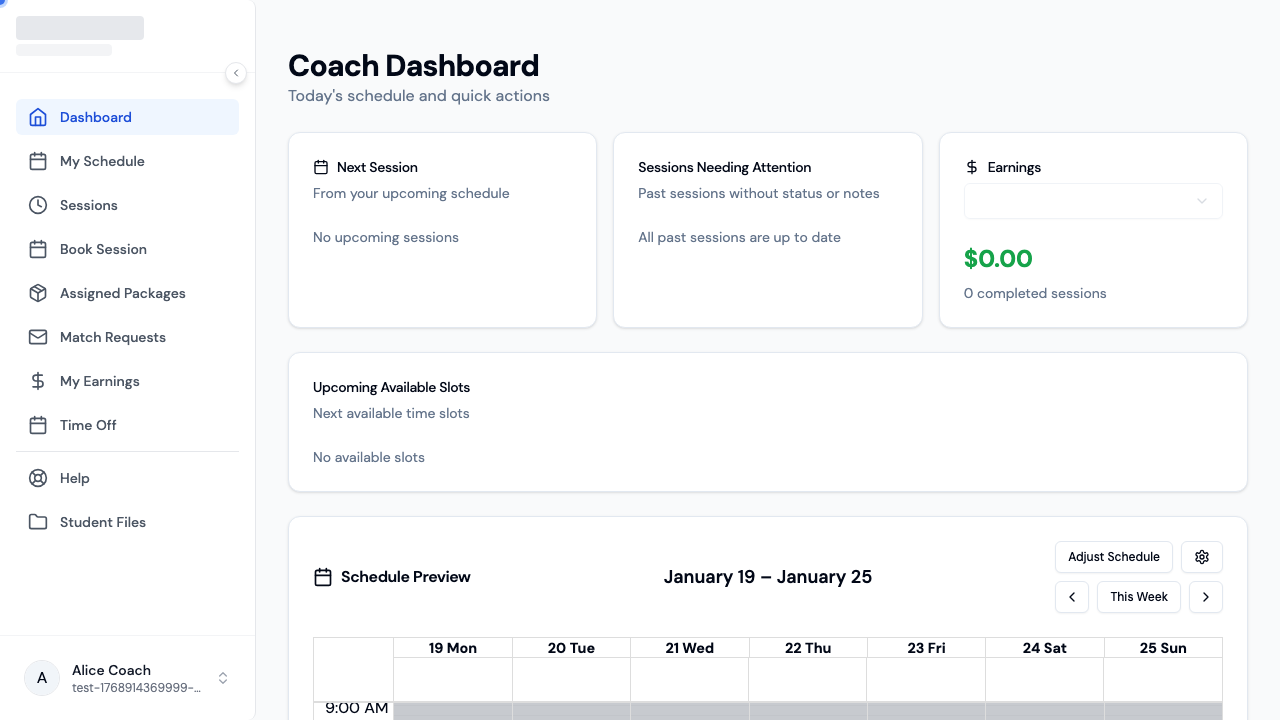Click the Match Requests envelope icon

pyautogui.click(x=38, y=337)
